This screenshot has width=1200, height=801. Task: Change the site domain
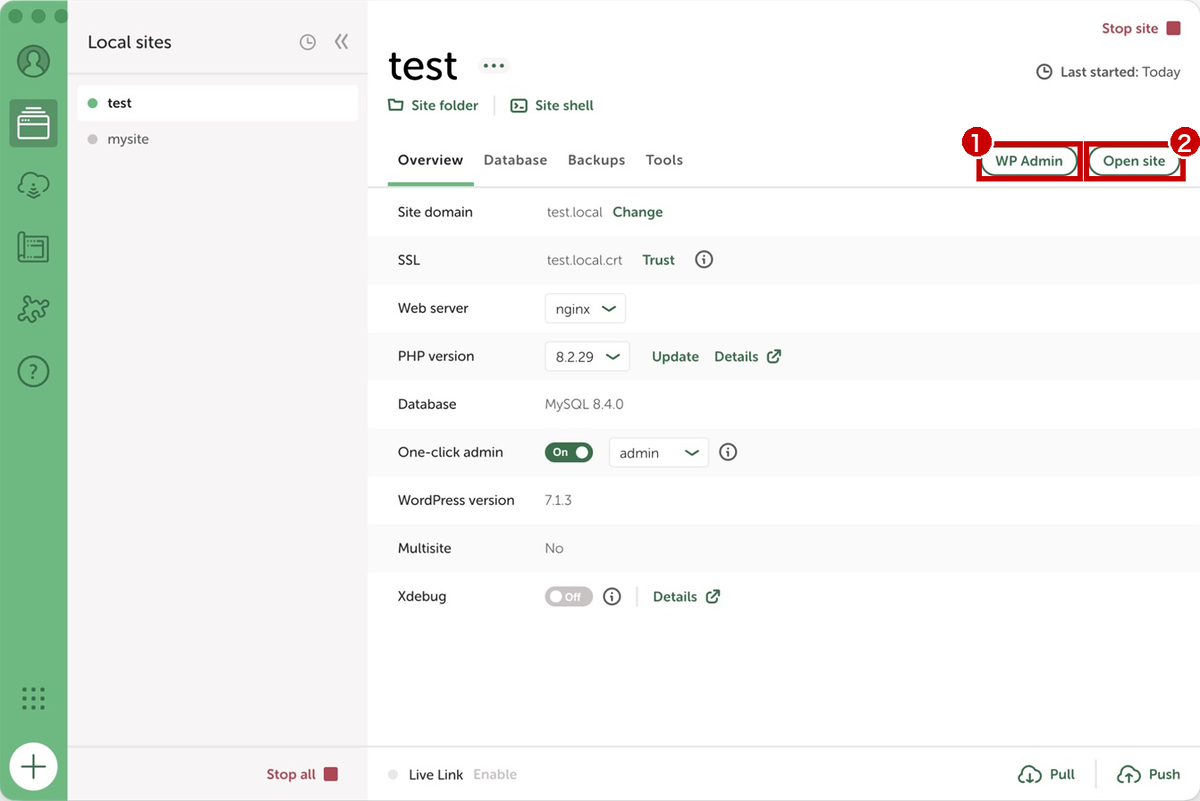[x=638, y=212]
